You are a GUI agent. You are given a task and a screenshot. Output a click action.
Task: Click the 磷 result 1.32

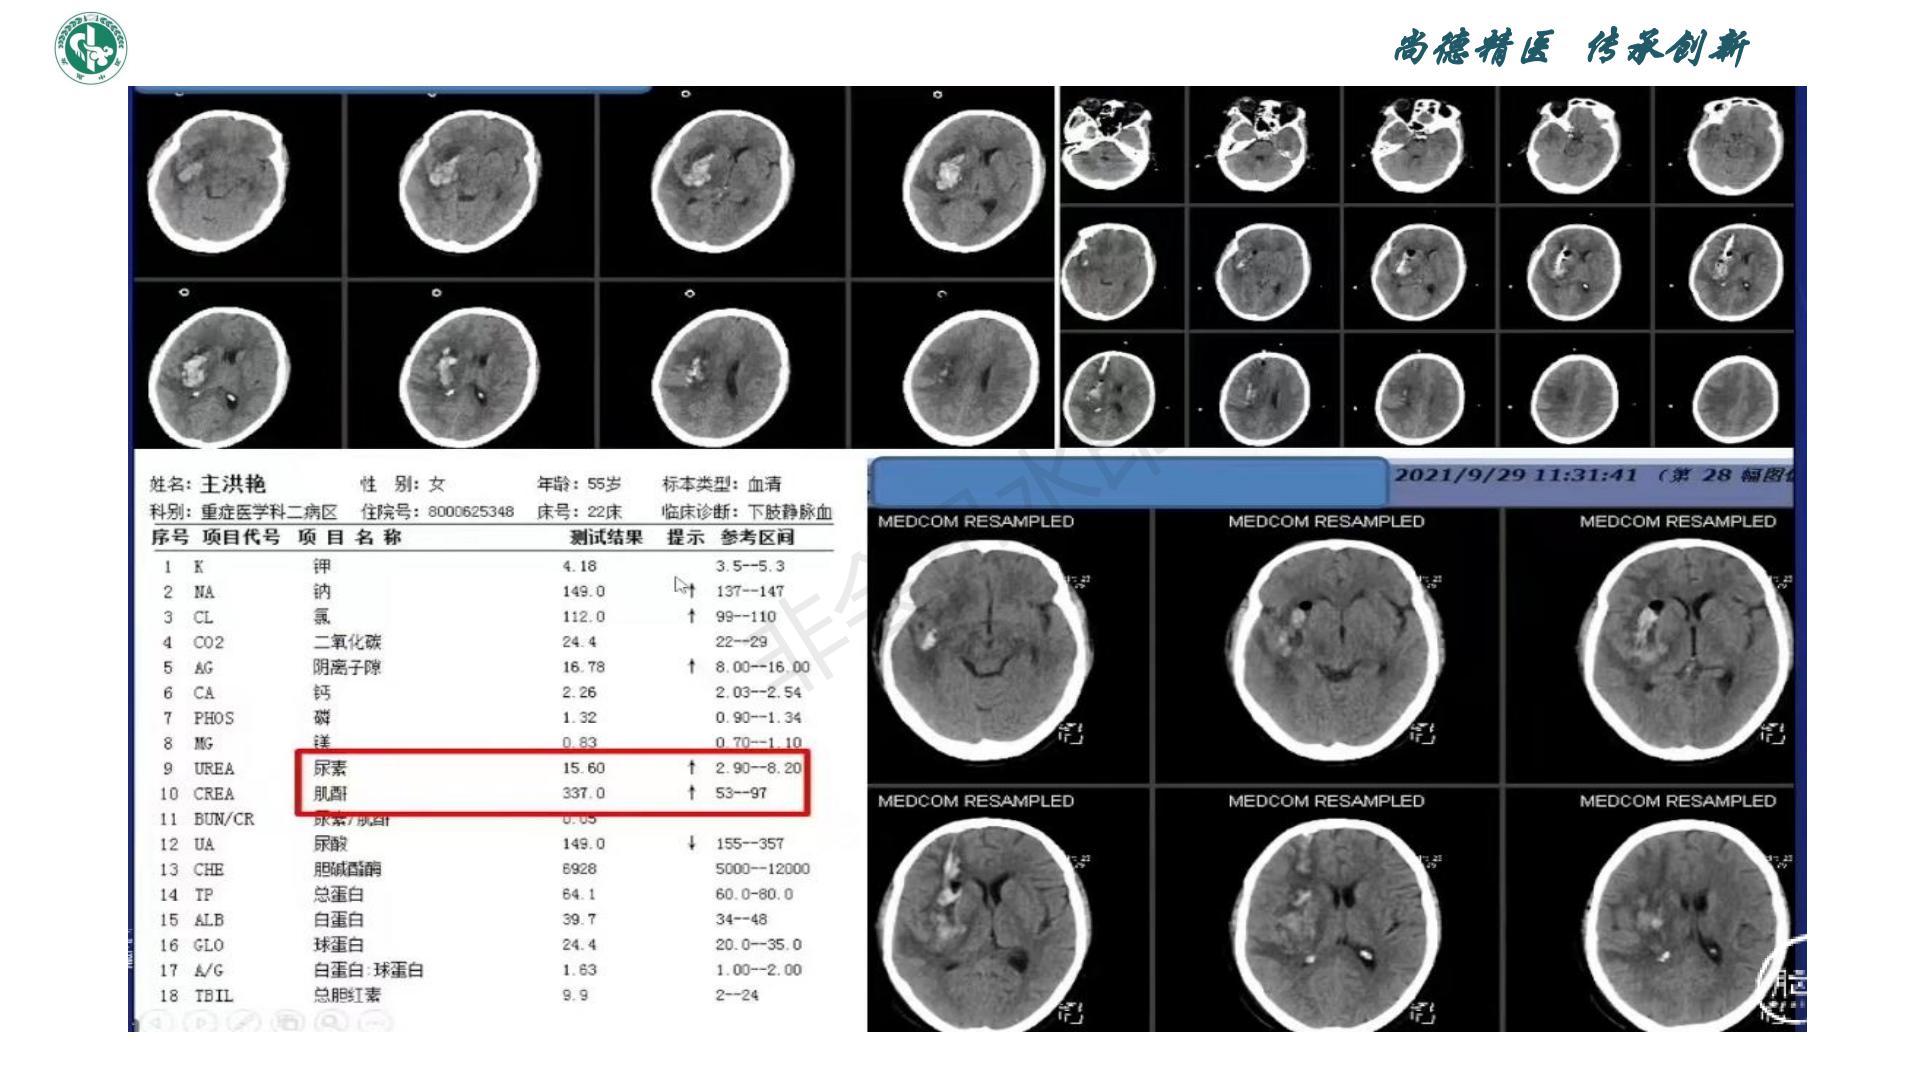point(579,717)
